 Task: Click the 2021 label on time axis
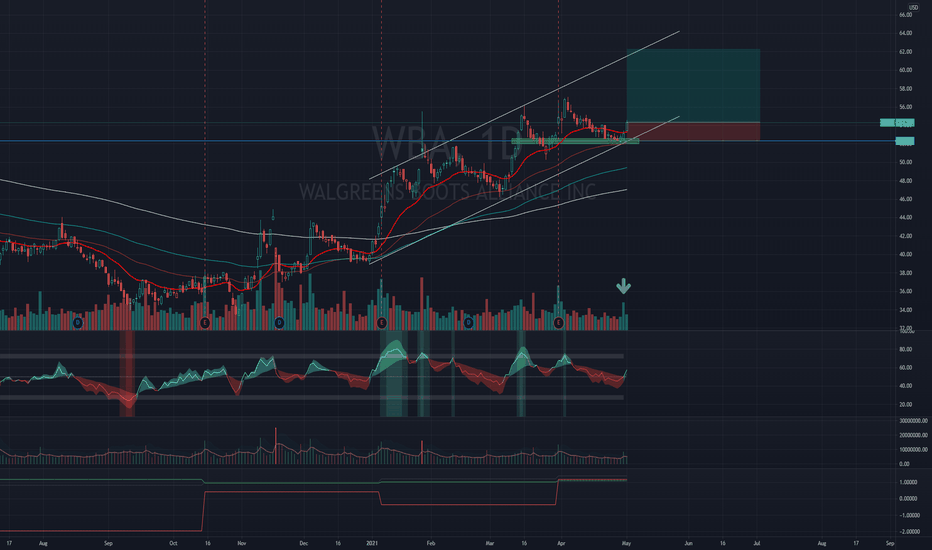point(372,543)
